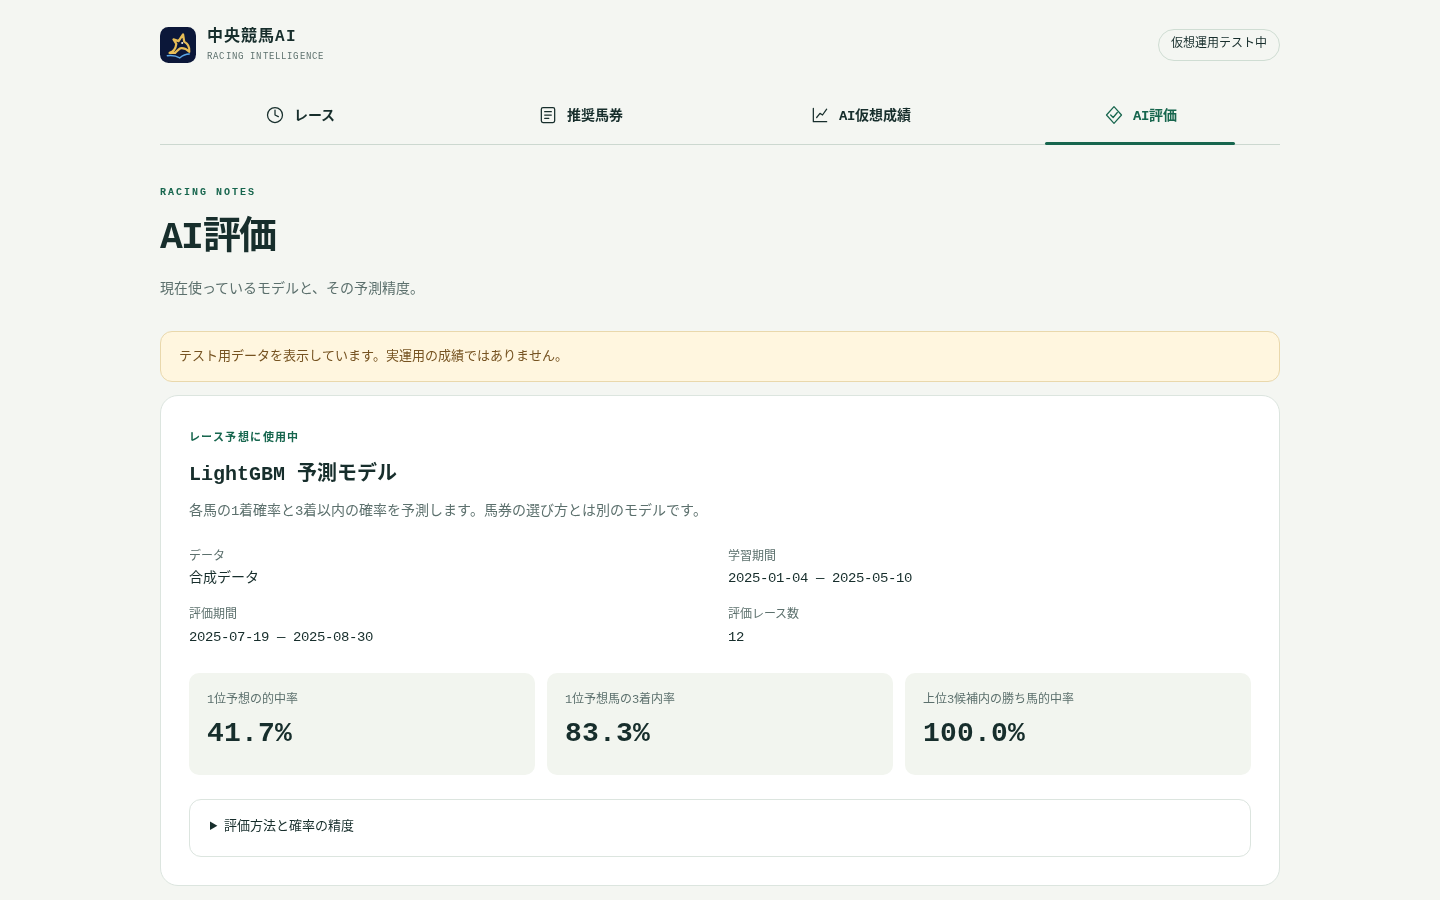
Task: Click the RACING INTELLIGENCE tagline
Action: [x=265, y=56]
